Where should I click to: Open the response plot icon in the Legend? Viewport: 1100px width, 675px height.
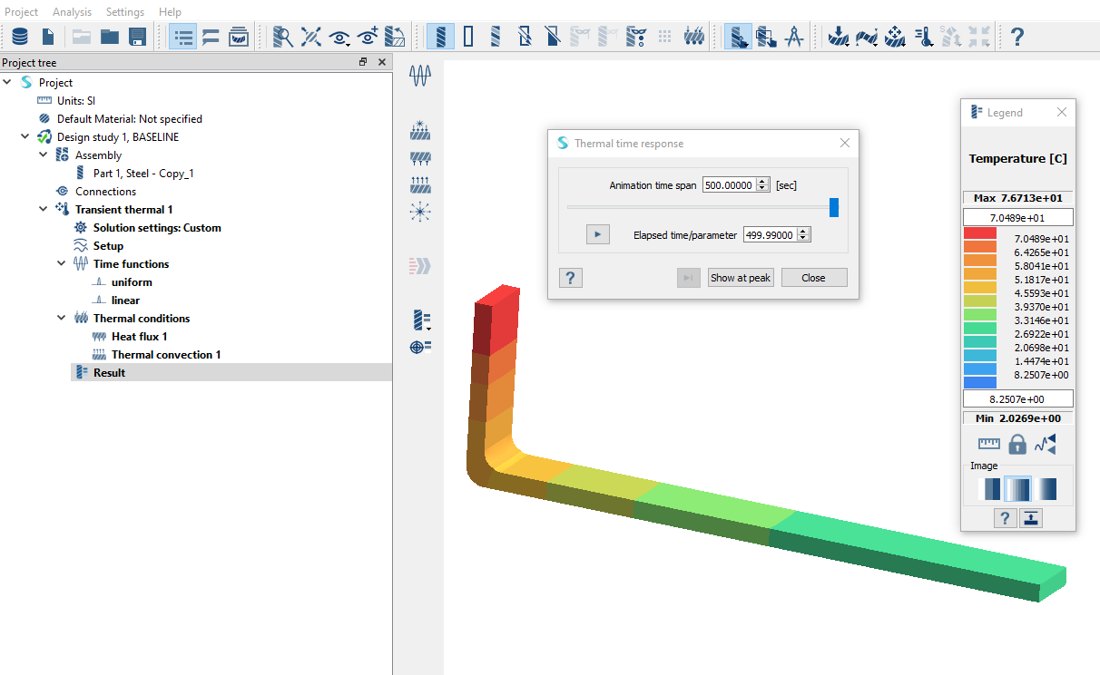click(x=1044, y=443)
